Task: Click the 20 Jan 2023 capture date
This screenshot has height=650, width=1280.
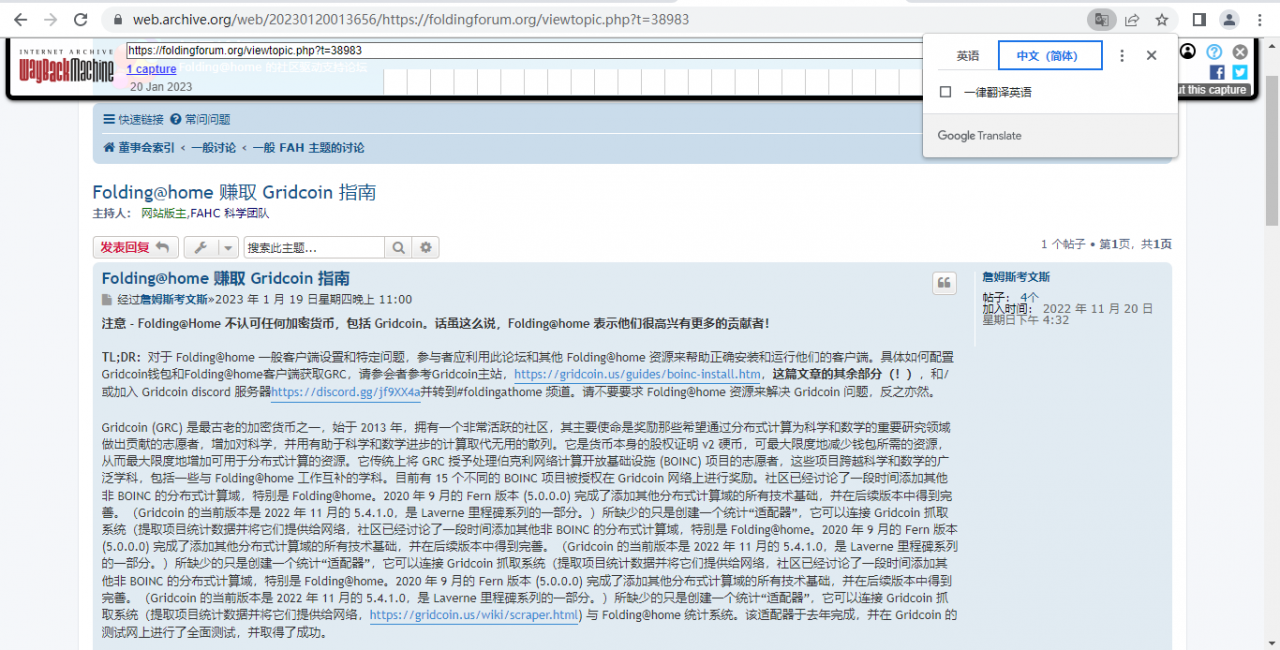Action: (160, 86)
